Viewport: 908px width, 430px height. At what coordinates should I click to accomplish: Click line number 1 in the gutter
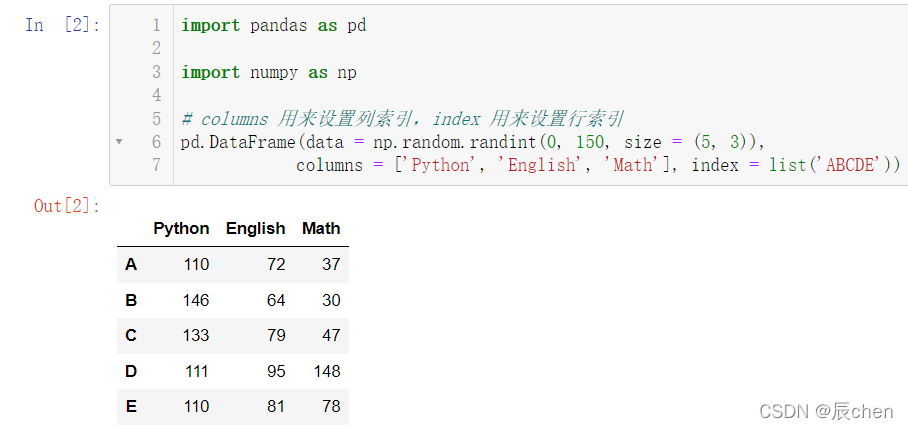(156, 25)
